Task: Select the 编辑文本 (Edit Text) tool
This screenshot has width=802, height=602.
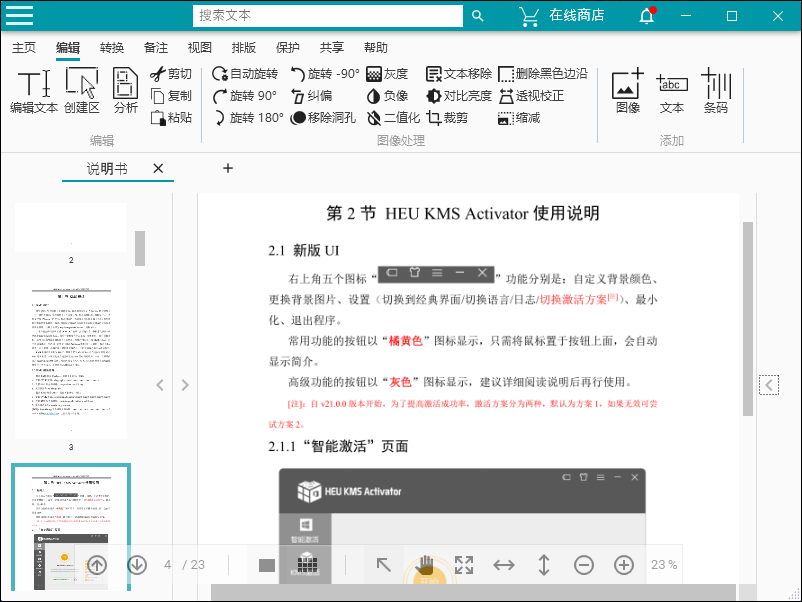Action: [x=33, y=91]
